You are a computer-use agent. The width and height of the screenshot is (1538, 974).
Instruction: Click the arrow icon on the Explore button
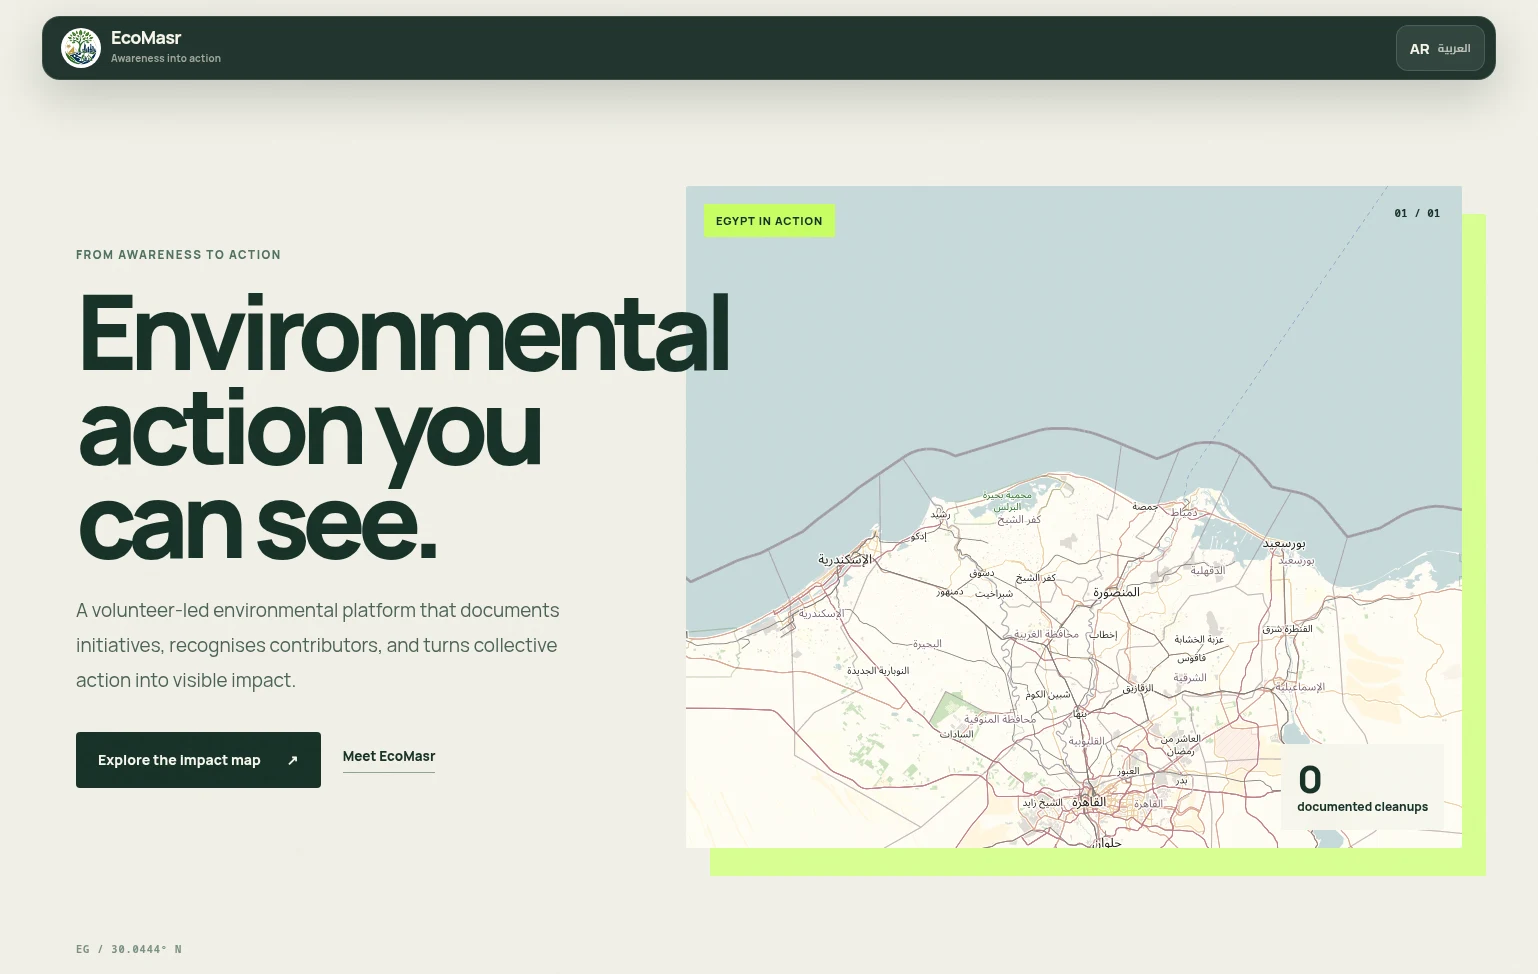tap(293, 760)
